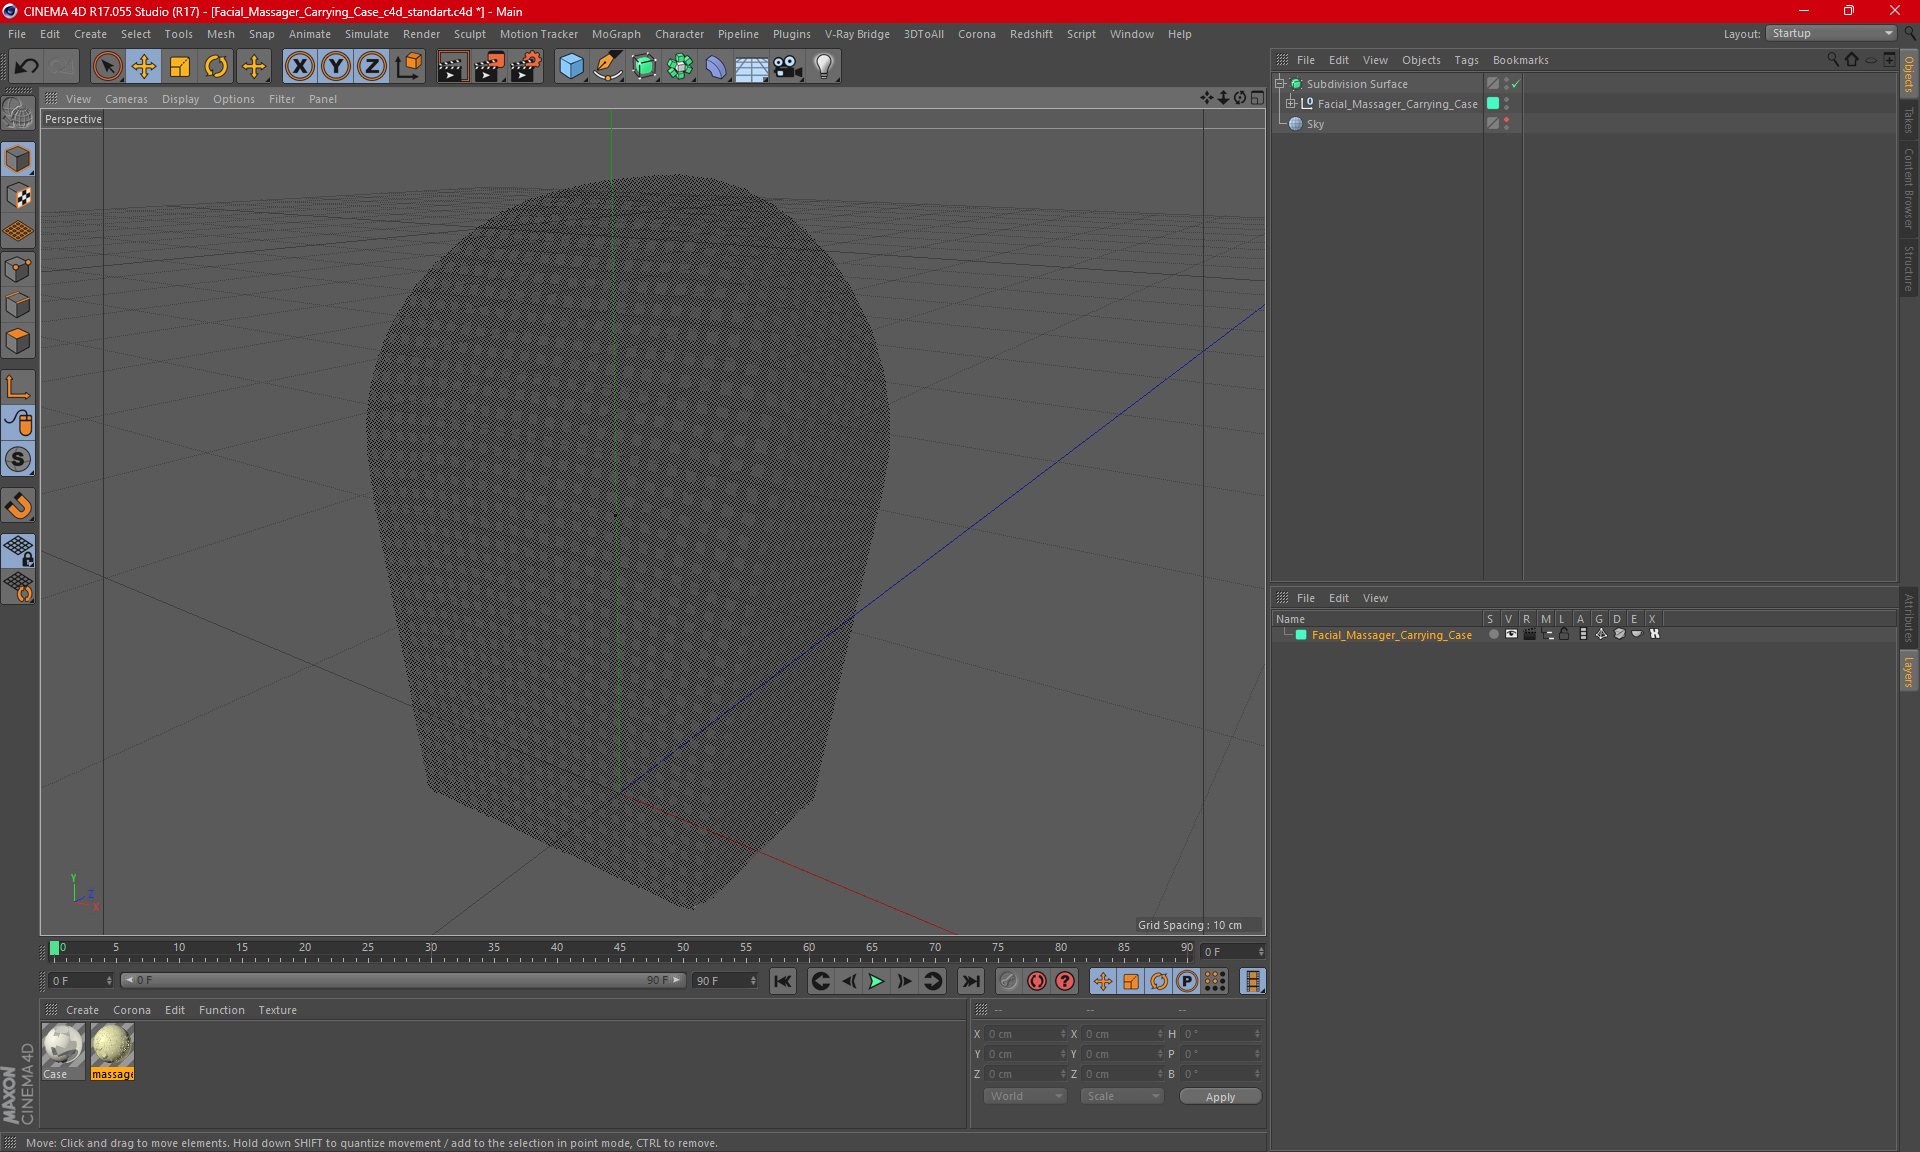Open the Deformer objects icon

point(716,66)
